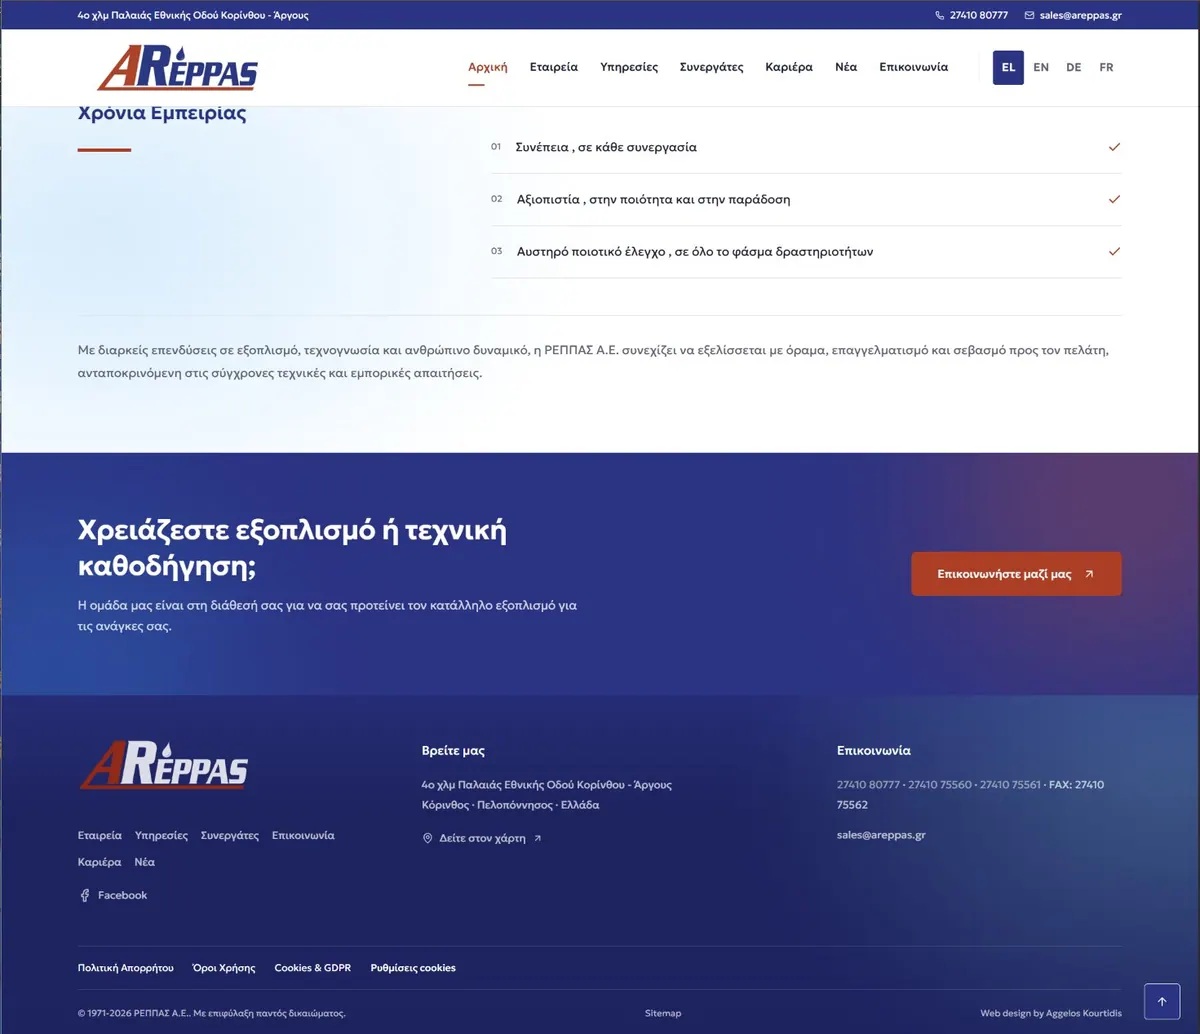The image size is (1200, 1034).
Task: Open the Δείτε στον χάρτη link
Action: [x=482, y=838]
